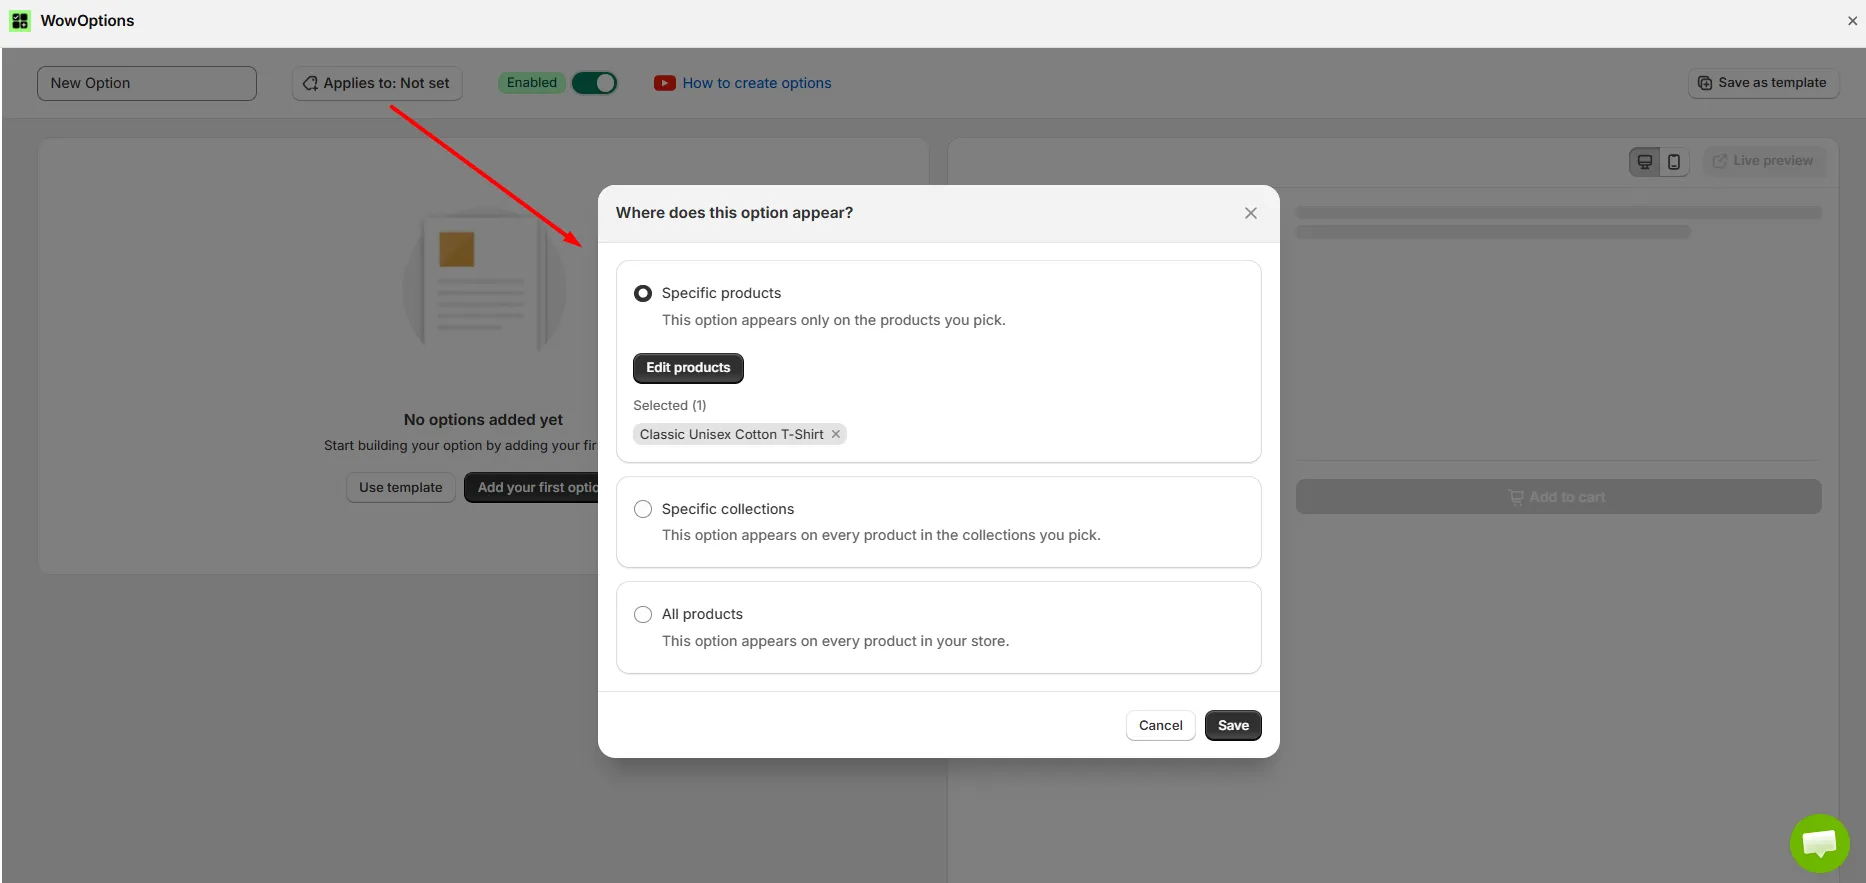
Task: Click the YouTube video icon
Action: 665,83
